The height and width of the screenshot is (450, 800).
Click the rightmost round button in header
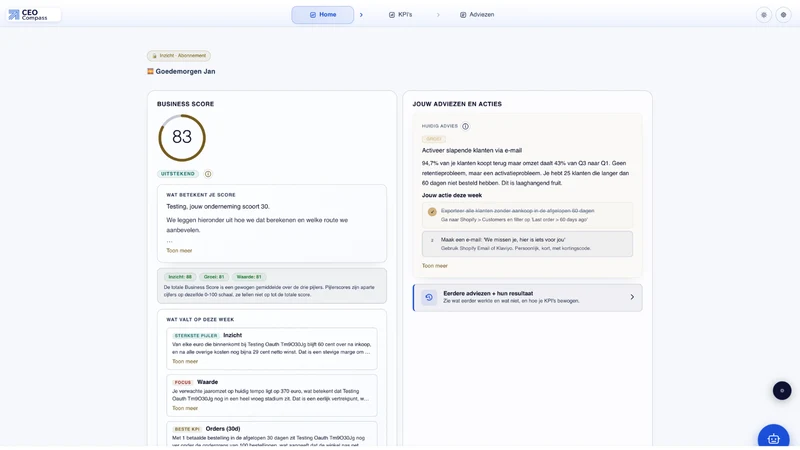[x=784, y=15]
